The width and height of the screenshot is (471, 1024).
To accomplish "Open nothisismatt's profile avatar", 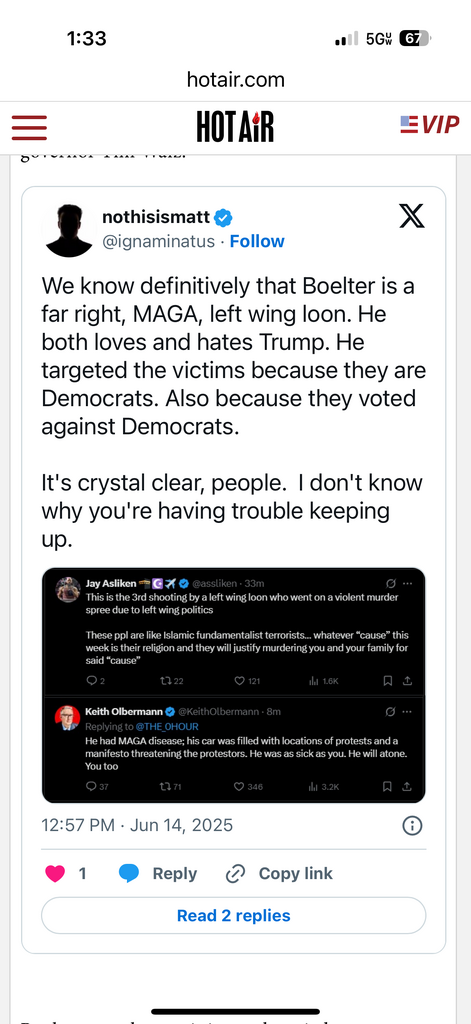I will pos(69,230).
